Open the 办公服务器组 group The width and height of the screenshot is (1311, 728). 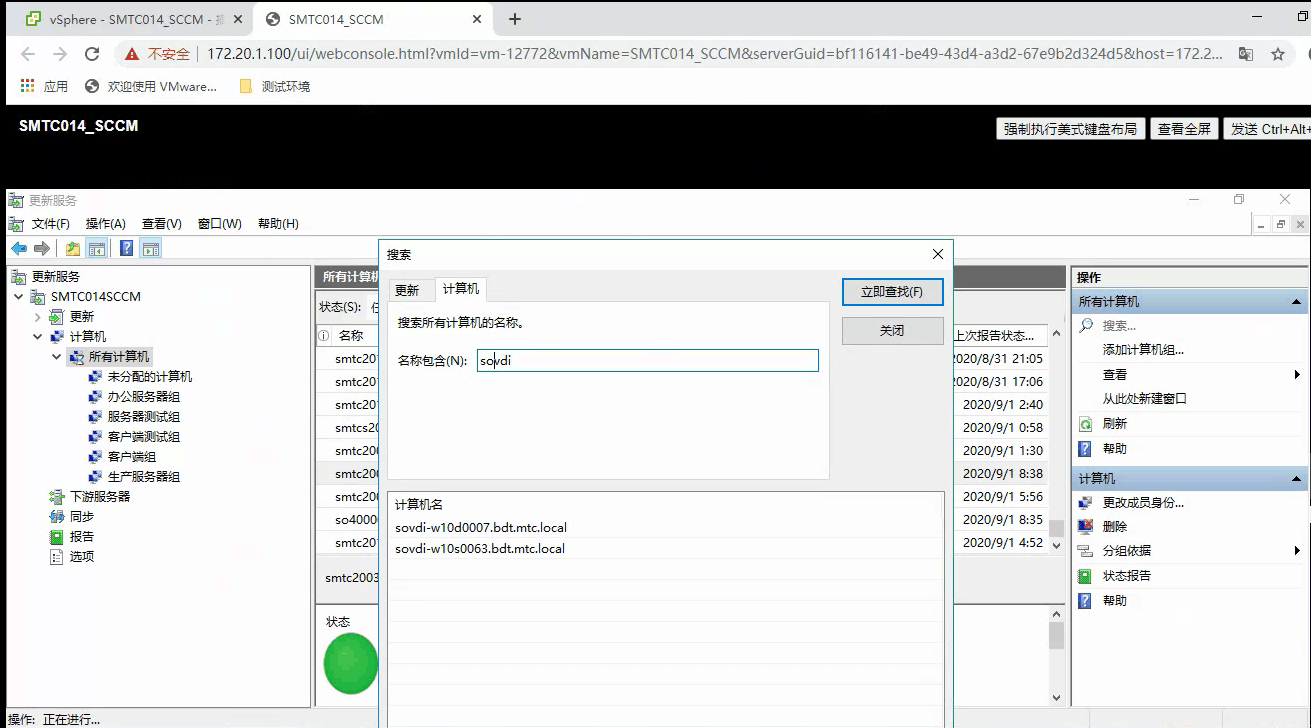pyautogui.click(x=143, y=396)
